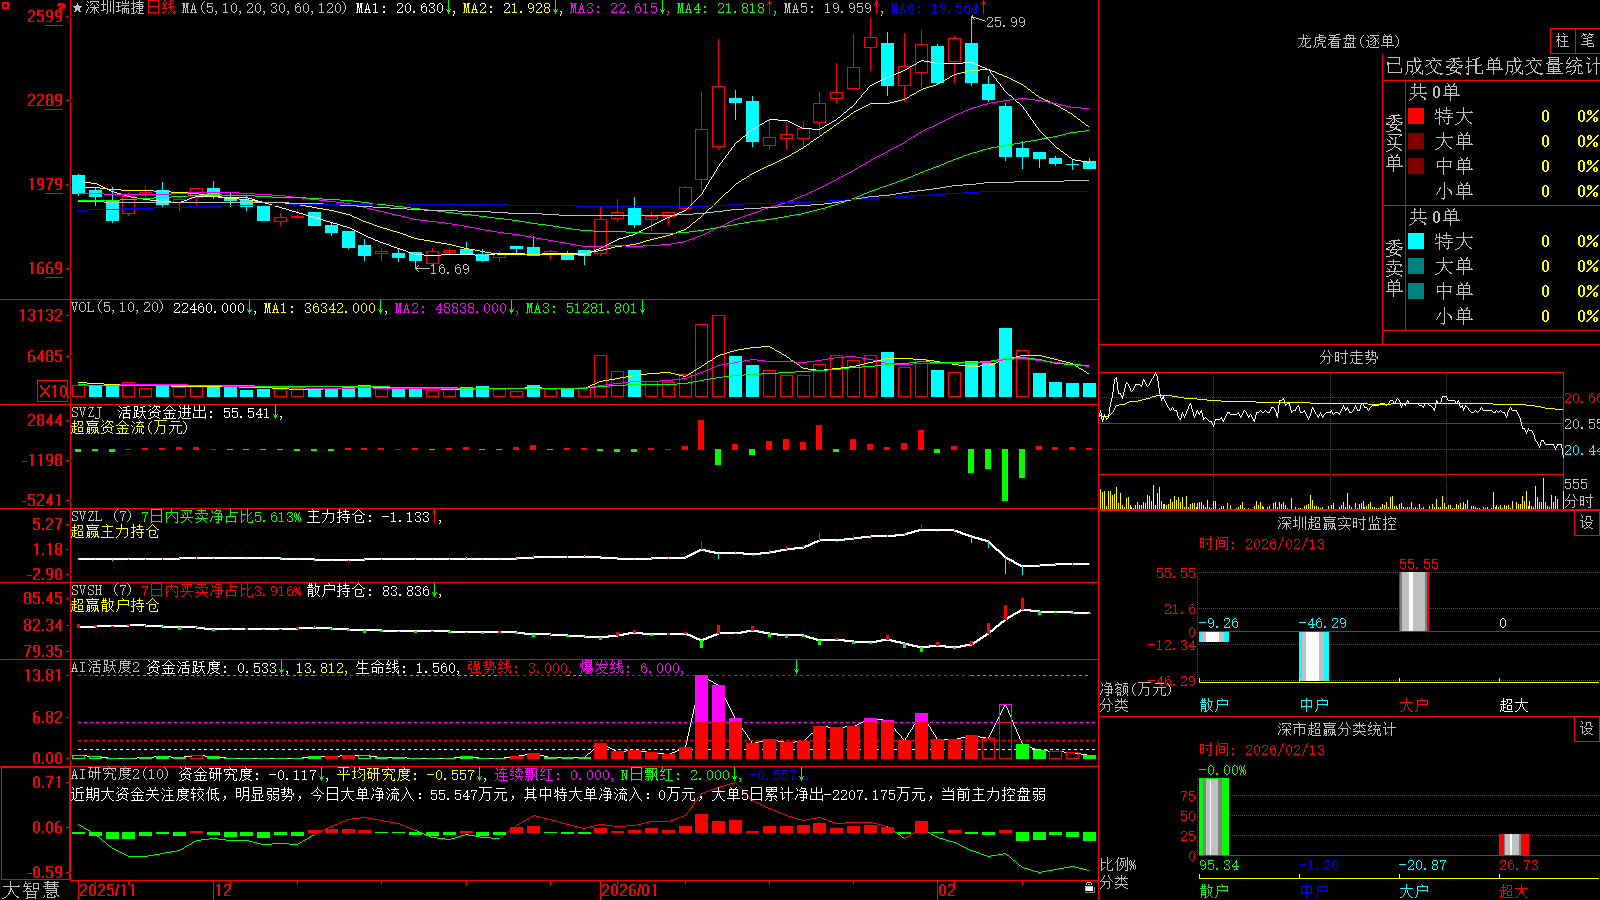Image resolution: width=1600 pixels, height=900 pixels.
Task: Click the 委卖单 section label
Action: coord(1394,266)
